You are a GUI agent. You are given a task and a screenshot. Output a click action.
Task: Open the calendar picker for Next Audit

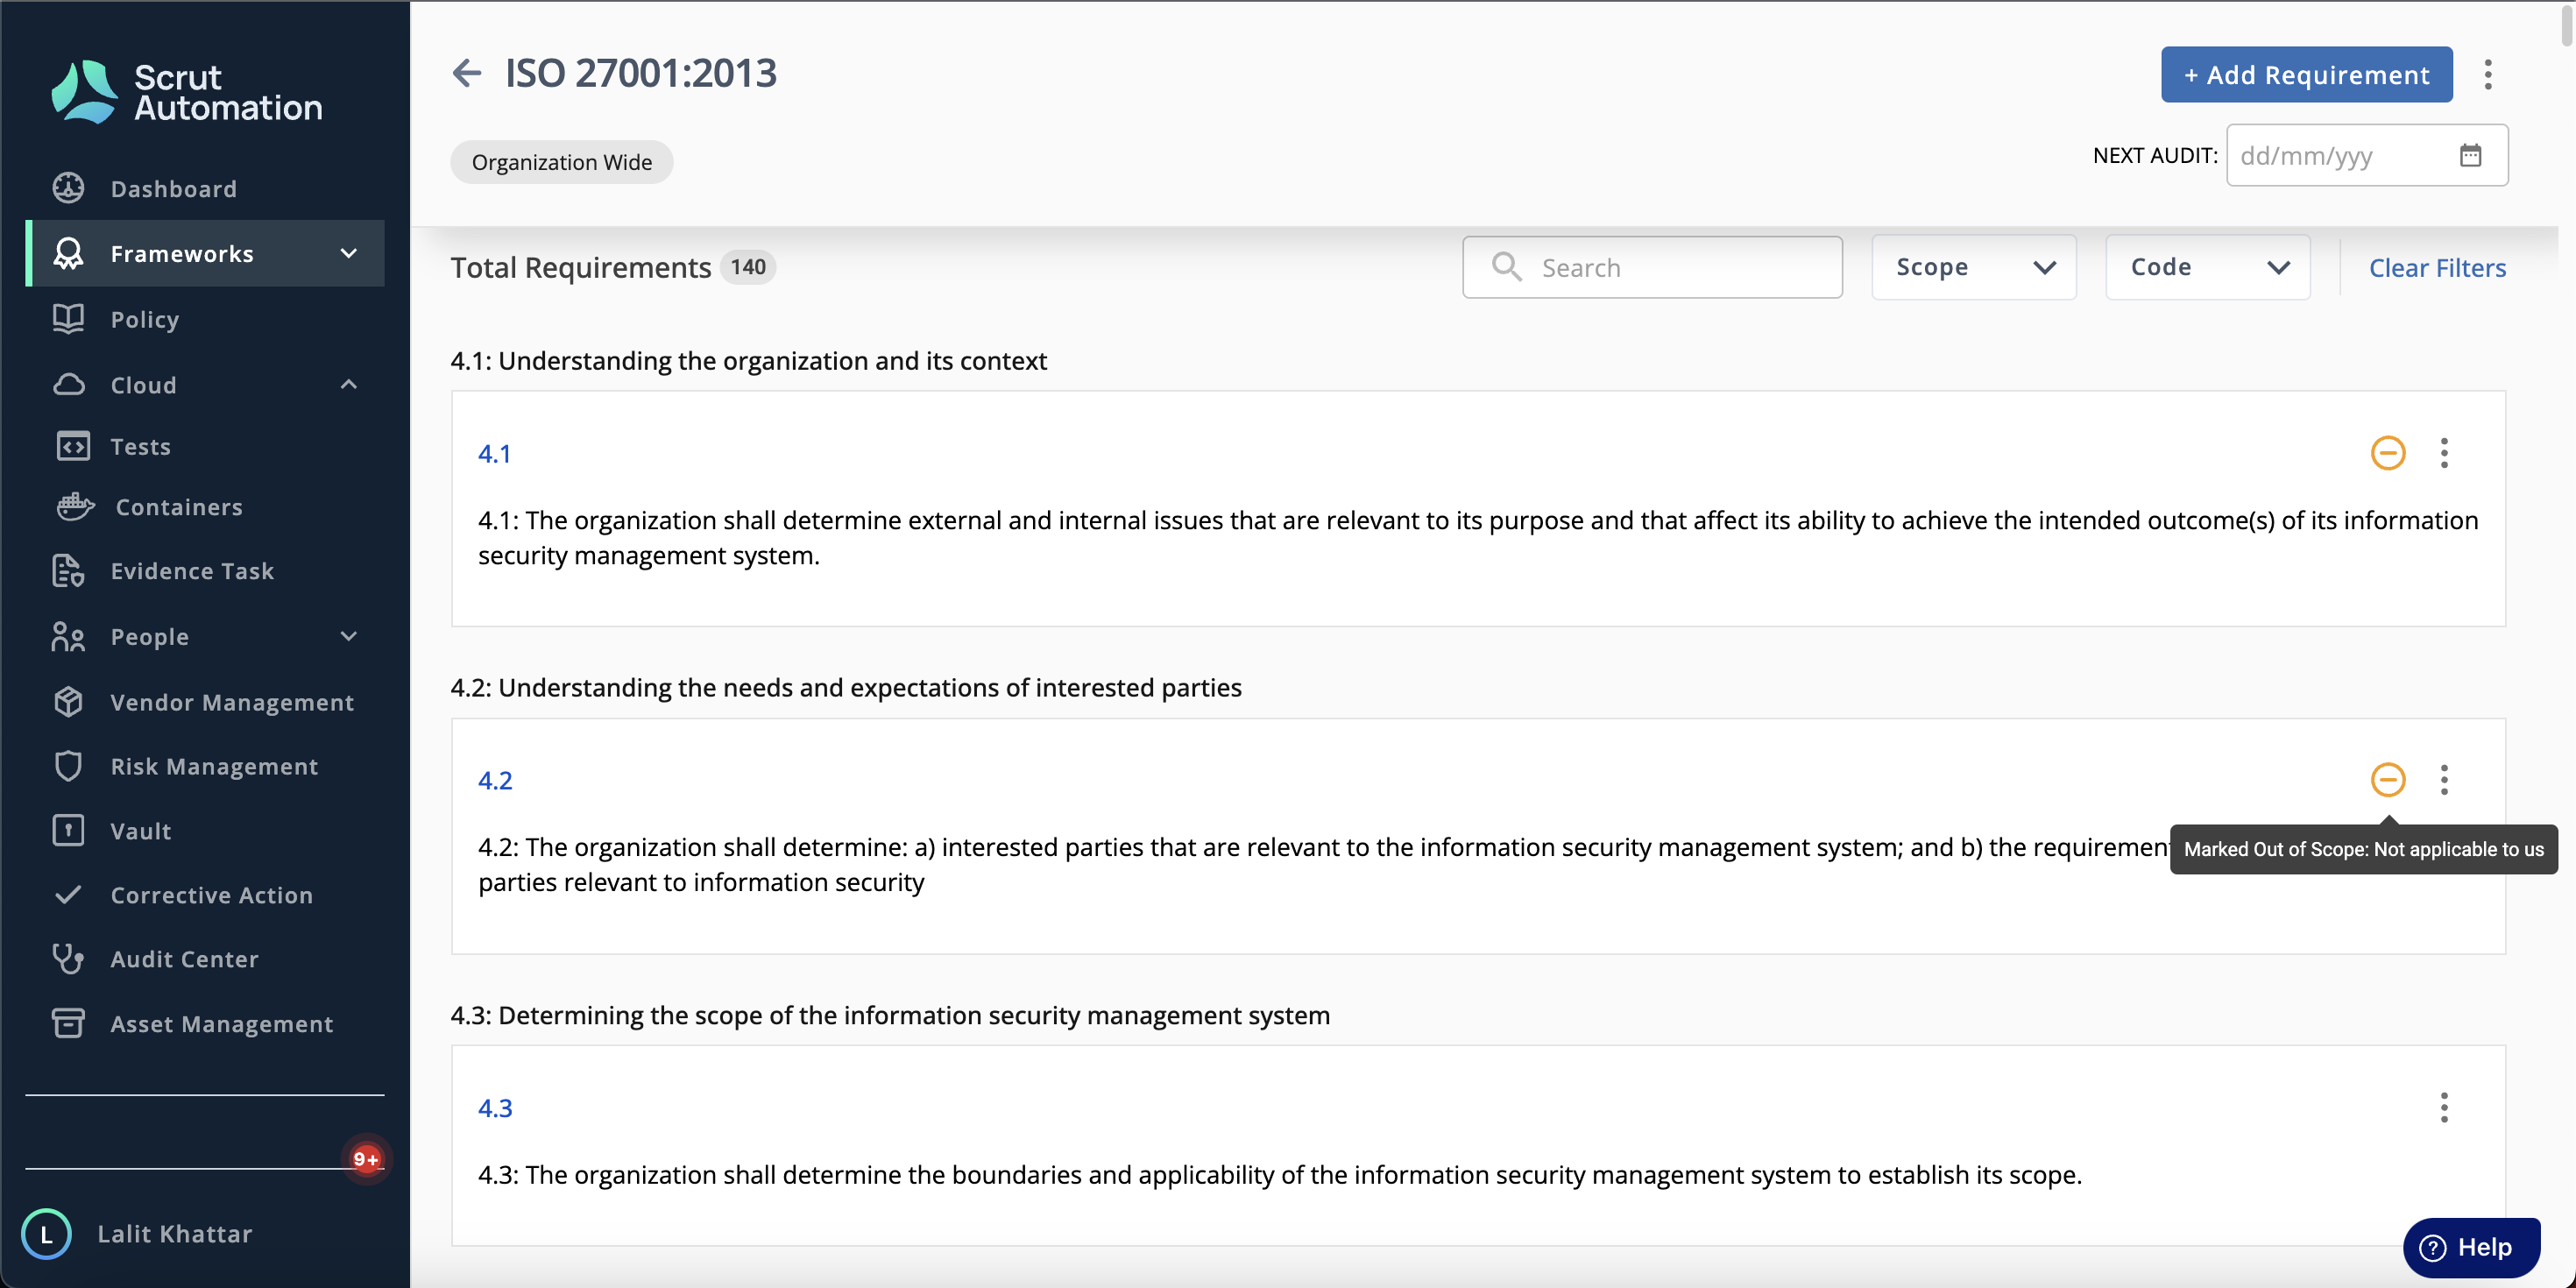point(2470,155)
